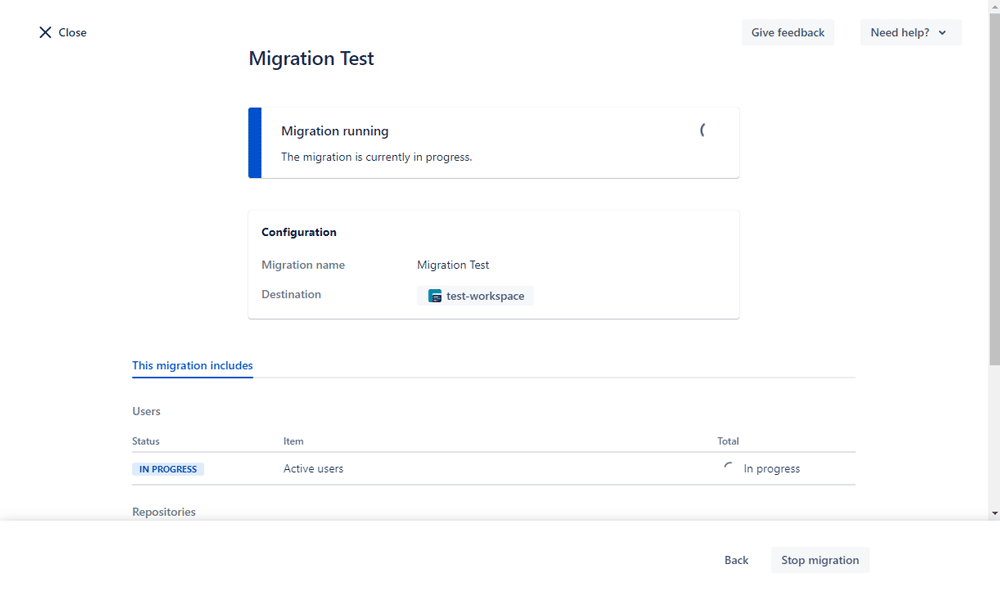Screen dimensions: 1000x598
Task: Click the Give feedback button
Action: (x=788, y=33)
